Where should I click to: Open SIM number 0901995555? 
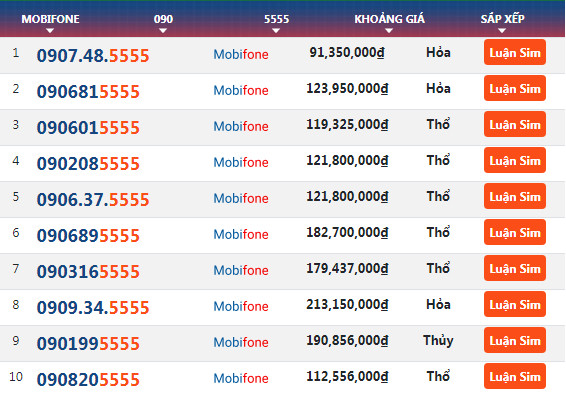coord(88,343)
